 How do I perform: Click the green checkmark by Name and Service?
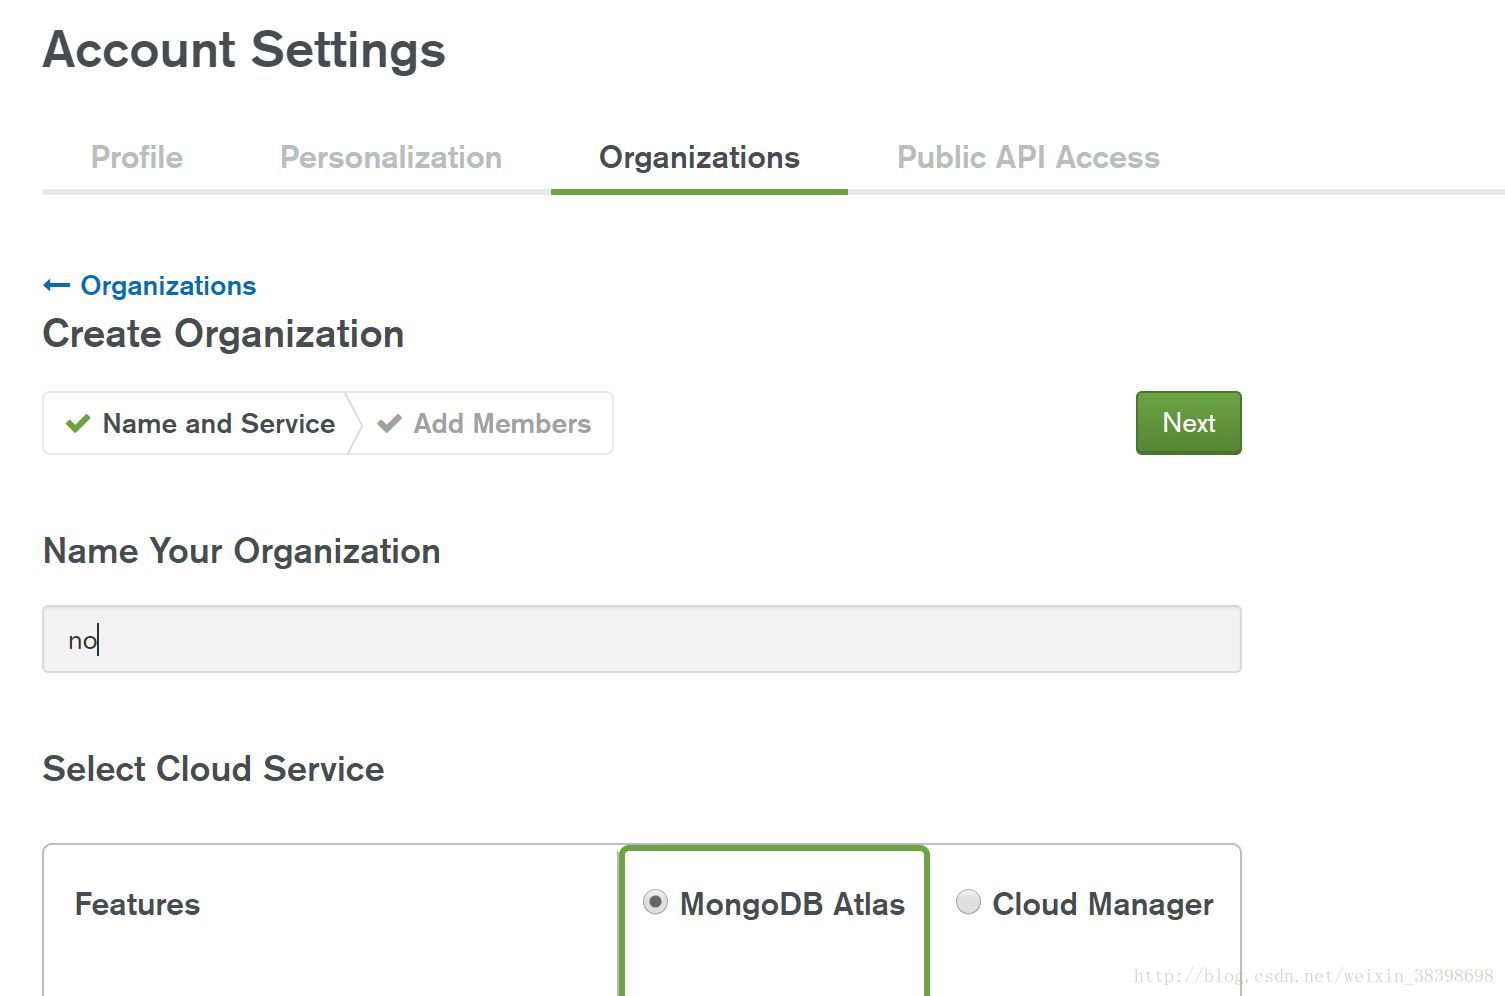pyautogui.click(x=77, y=423)
